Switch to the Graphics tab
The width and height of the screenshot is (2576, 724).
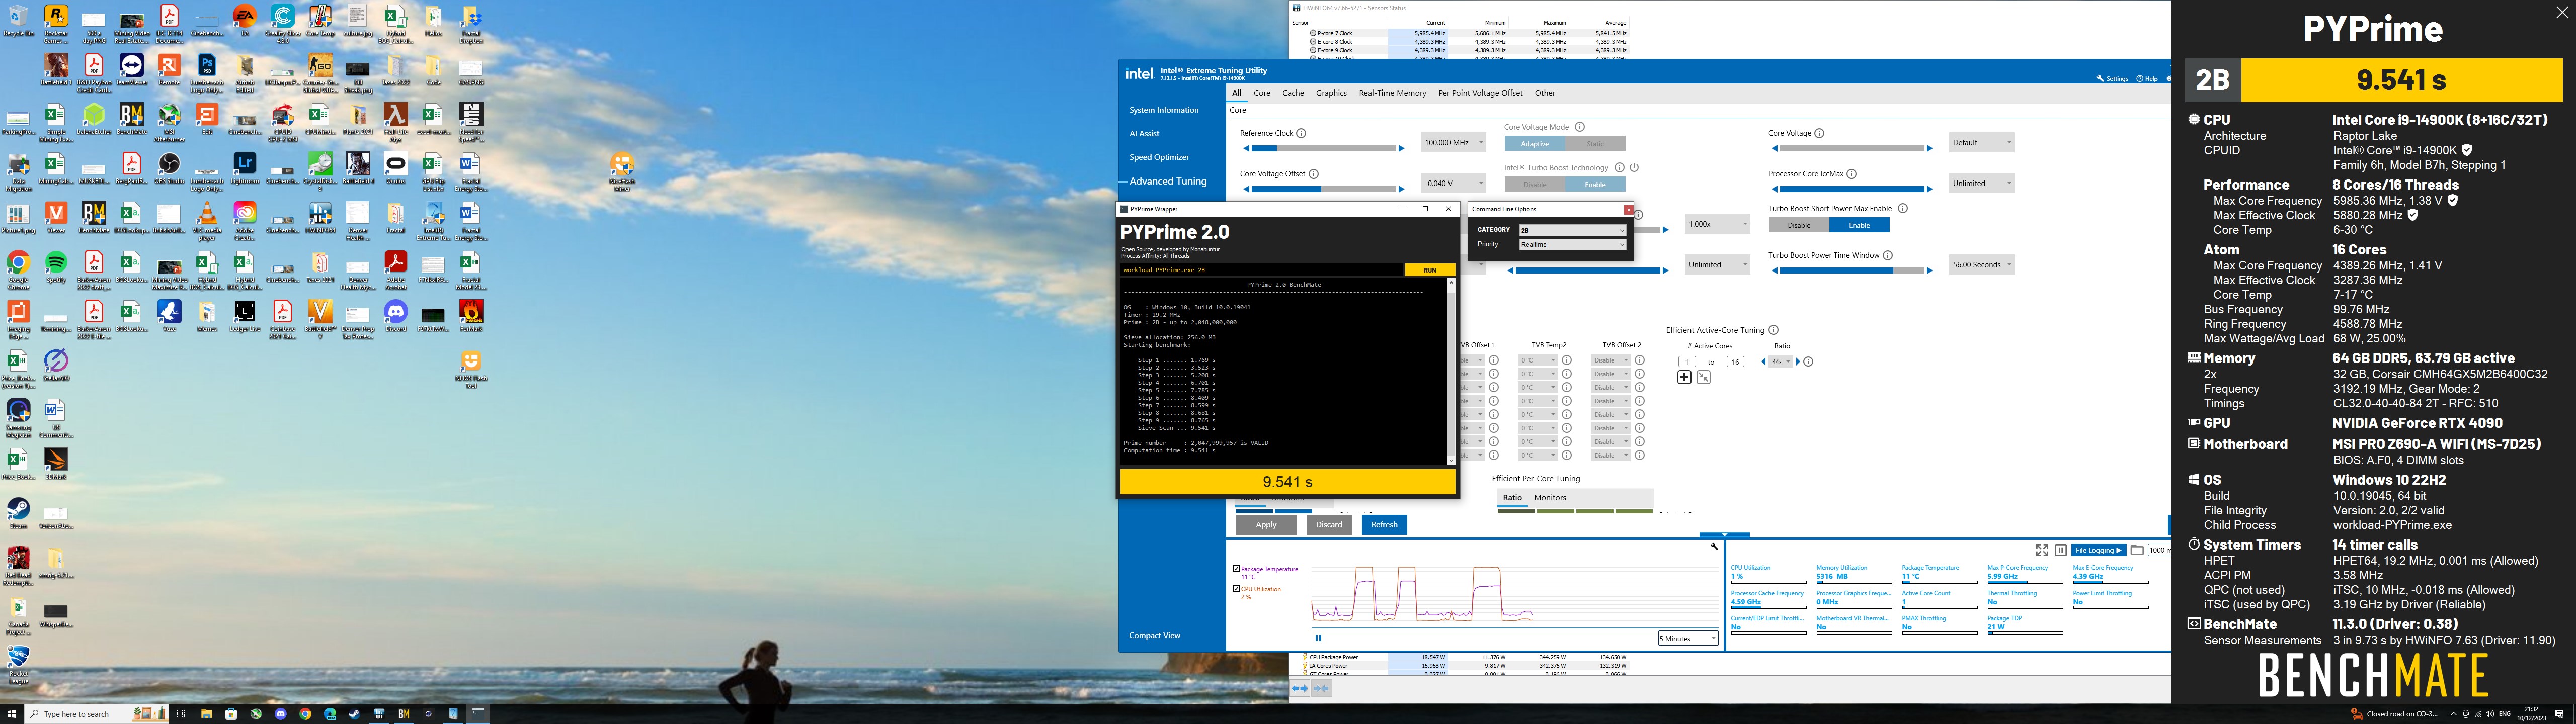tap(1331, 93)
